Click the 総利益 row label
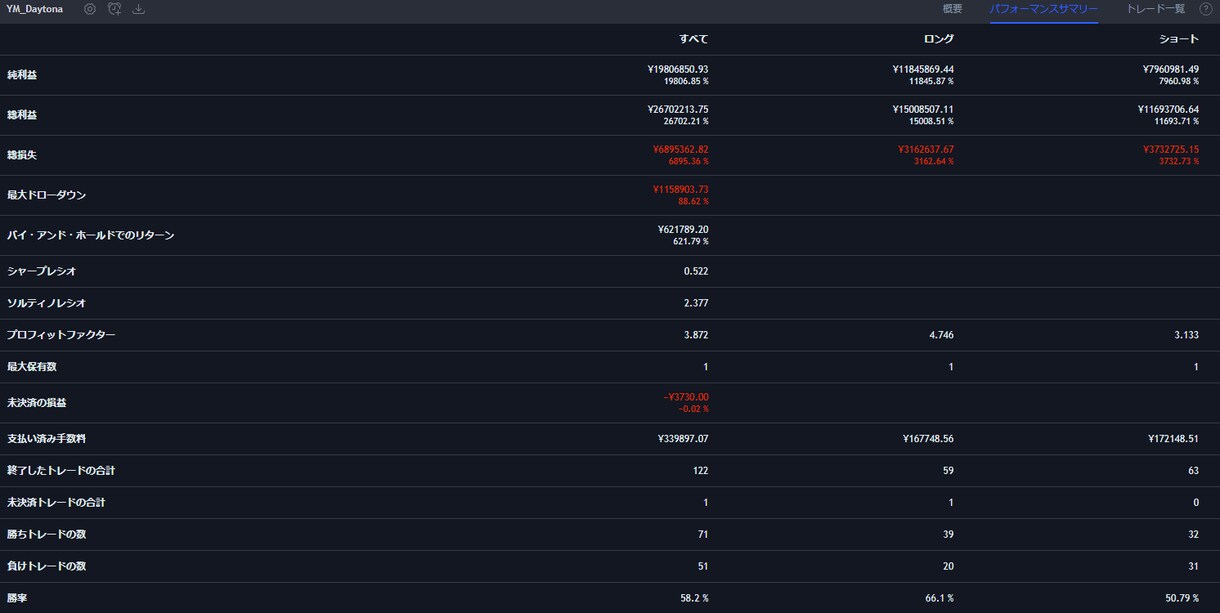1220x613 pixels. (x=22, y=115)
